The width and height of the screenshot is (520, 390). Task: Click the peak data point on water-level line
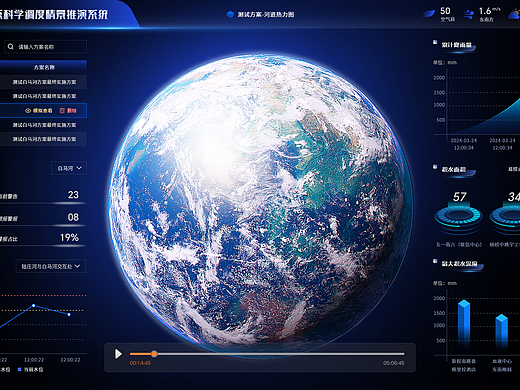click(34, 305)
